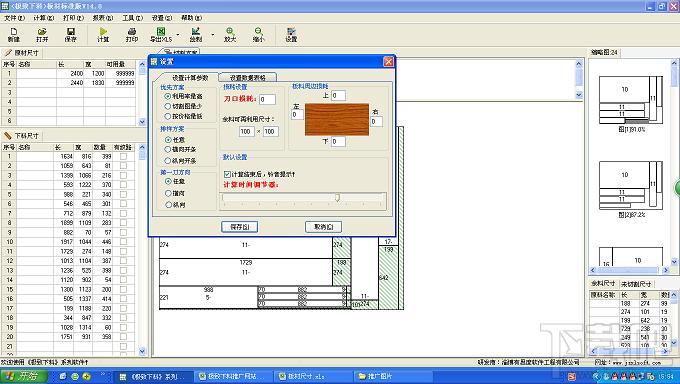Image resolution: width=680 pixels, height=384 pixels.
Task: Open the 设置 menu in menu bar
Action: [162, 18]
